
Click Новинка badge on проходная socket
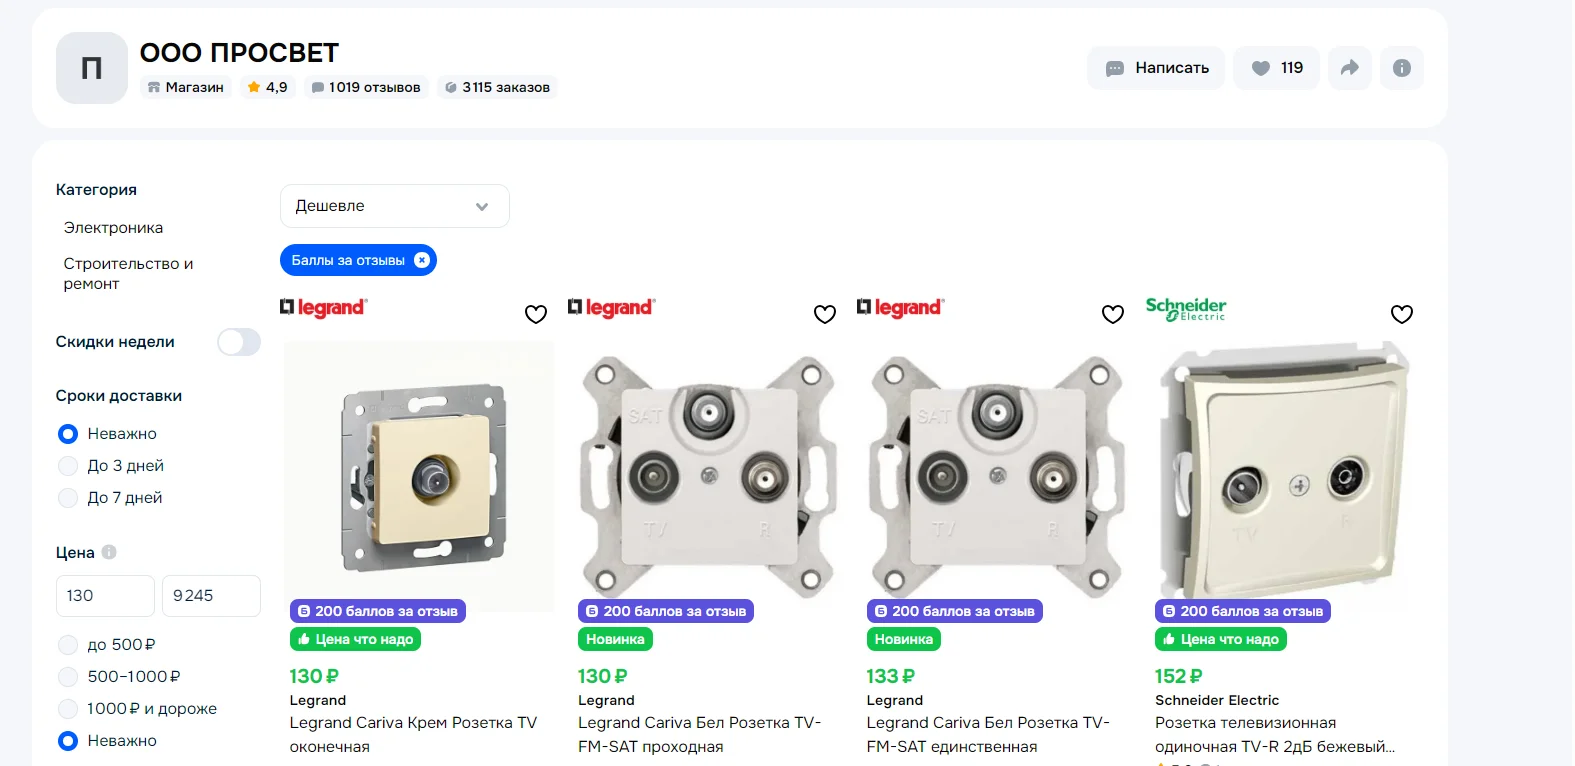click(x=615, y=639)
